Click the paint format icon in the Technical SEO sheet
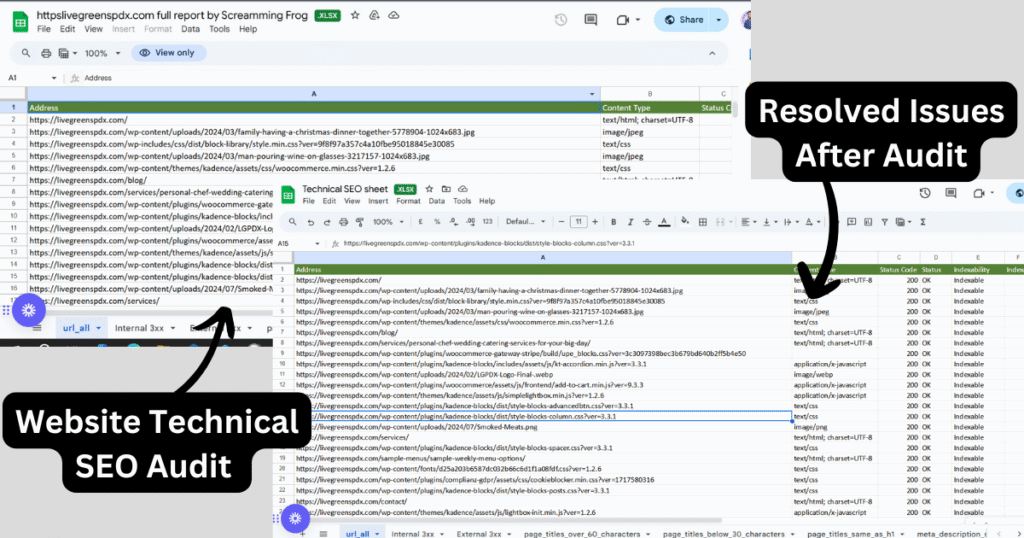This screenshot has height=538, width=1024. pyautogui.click(x=359, y=222)
